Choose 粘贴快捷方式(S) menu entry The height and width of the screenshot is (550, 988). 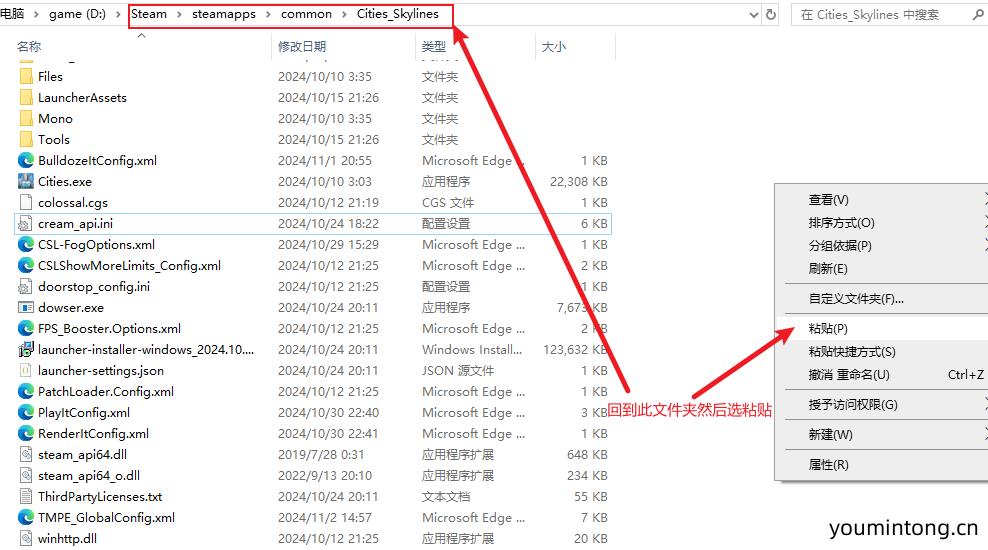pyautogui.click(x=882, y=352)
